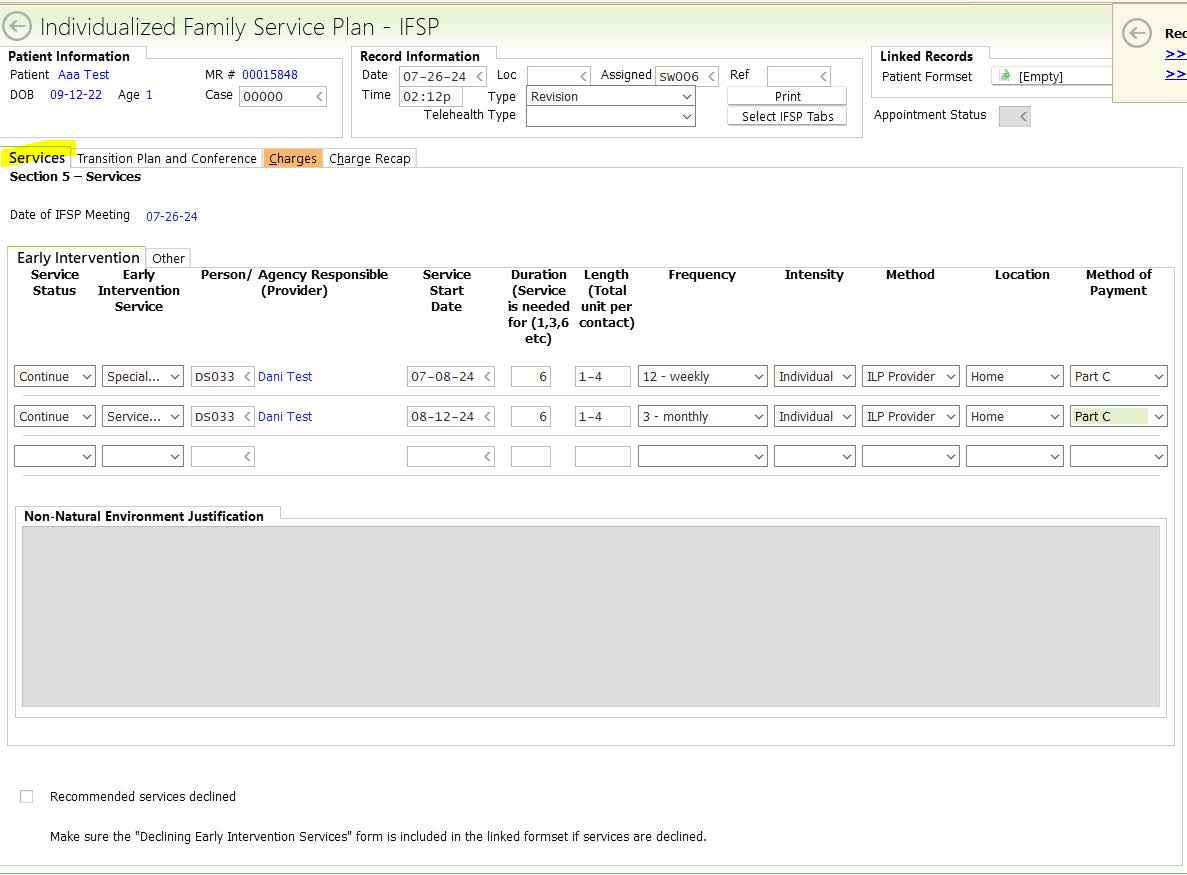Click the Case number lookup arrow
Screen dimensions: 1187x875
319,97
